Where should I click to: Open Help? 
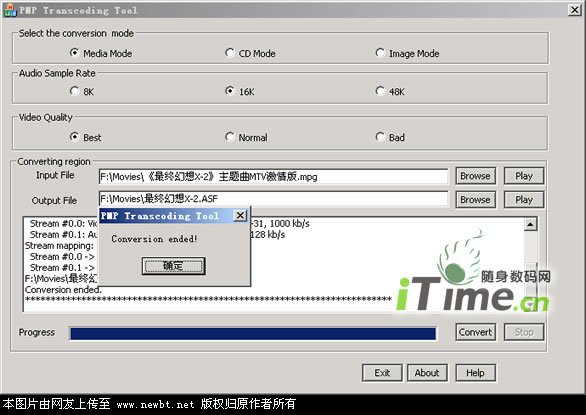pos(475,373)
